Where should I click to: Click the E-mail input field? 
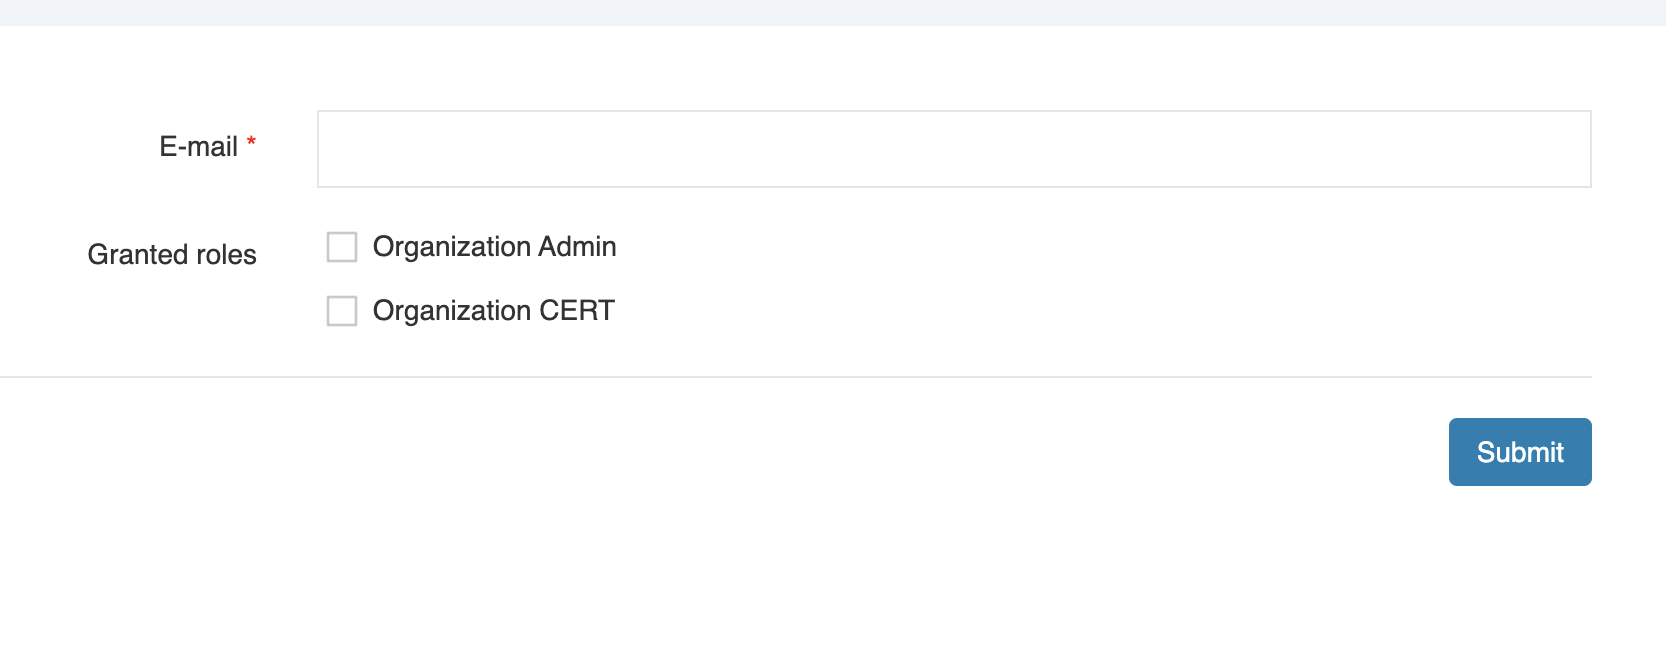954,149
